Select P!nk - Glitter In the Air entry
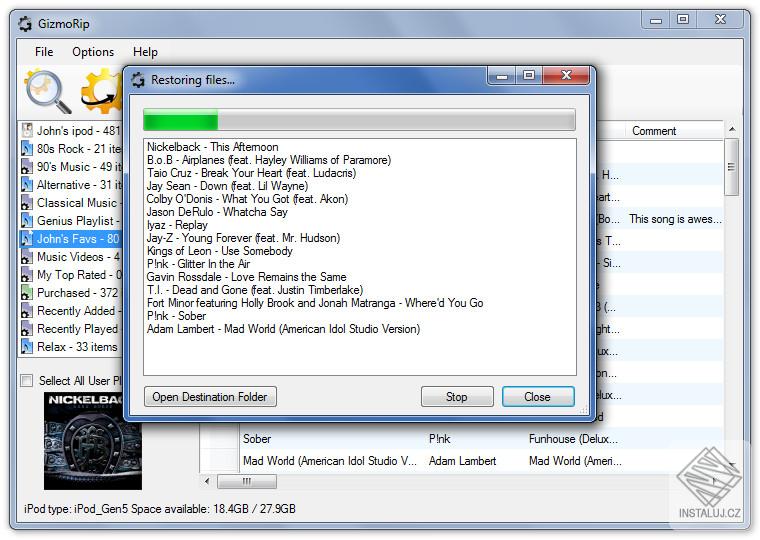Image resolution: width=760 pixels, height=540 pixels. click(x=198, y=264)
